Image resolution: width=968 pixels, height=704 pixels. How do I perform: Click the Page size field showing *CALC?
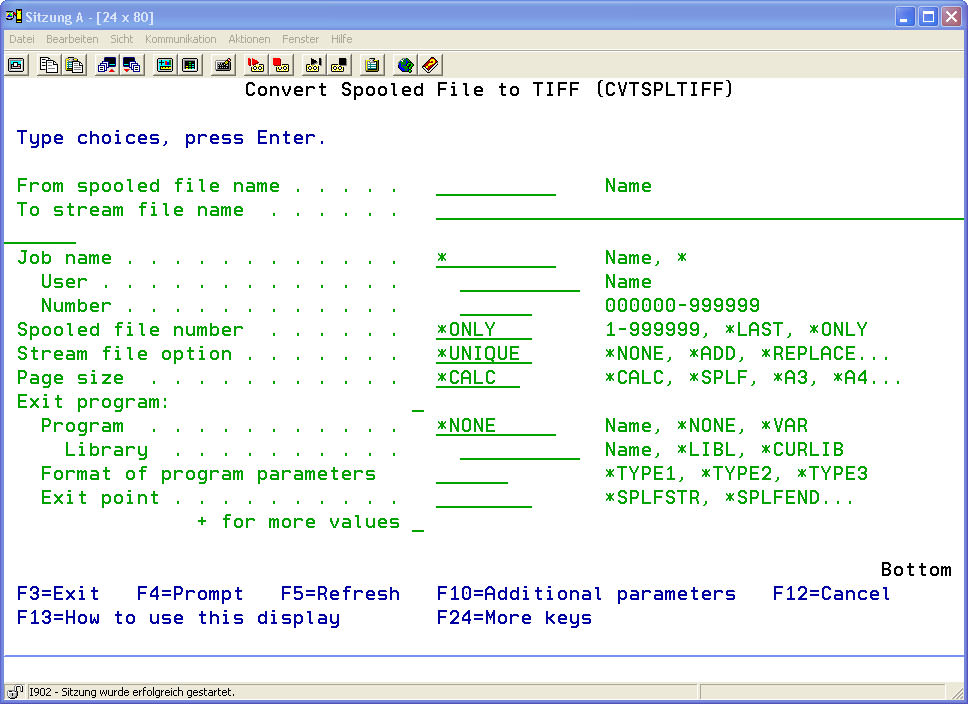tap(477, 378)
